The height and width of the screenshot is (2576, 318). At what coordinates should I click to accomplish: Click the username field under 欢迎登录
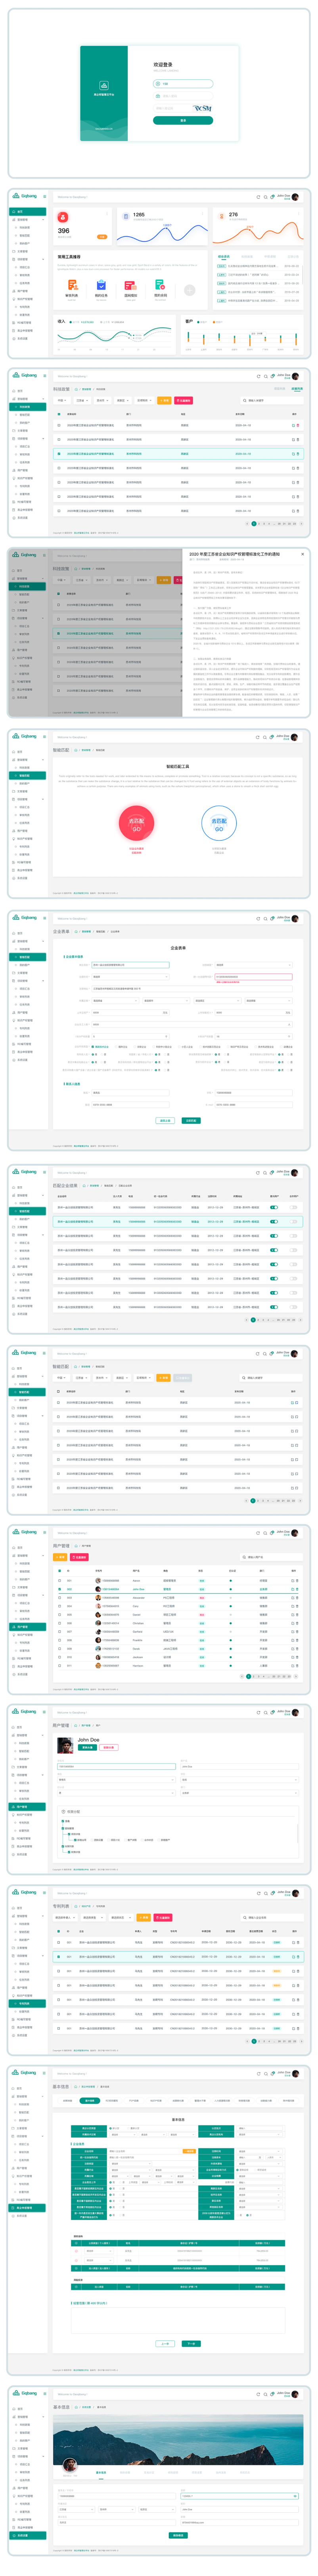coord(183,84)
